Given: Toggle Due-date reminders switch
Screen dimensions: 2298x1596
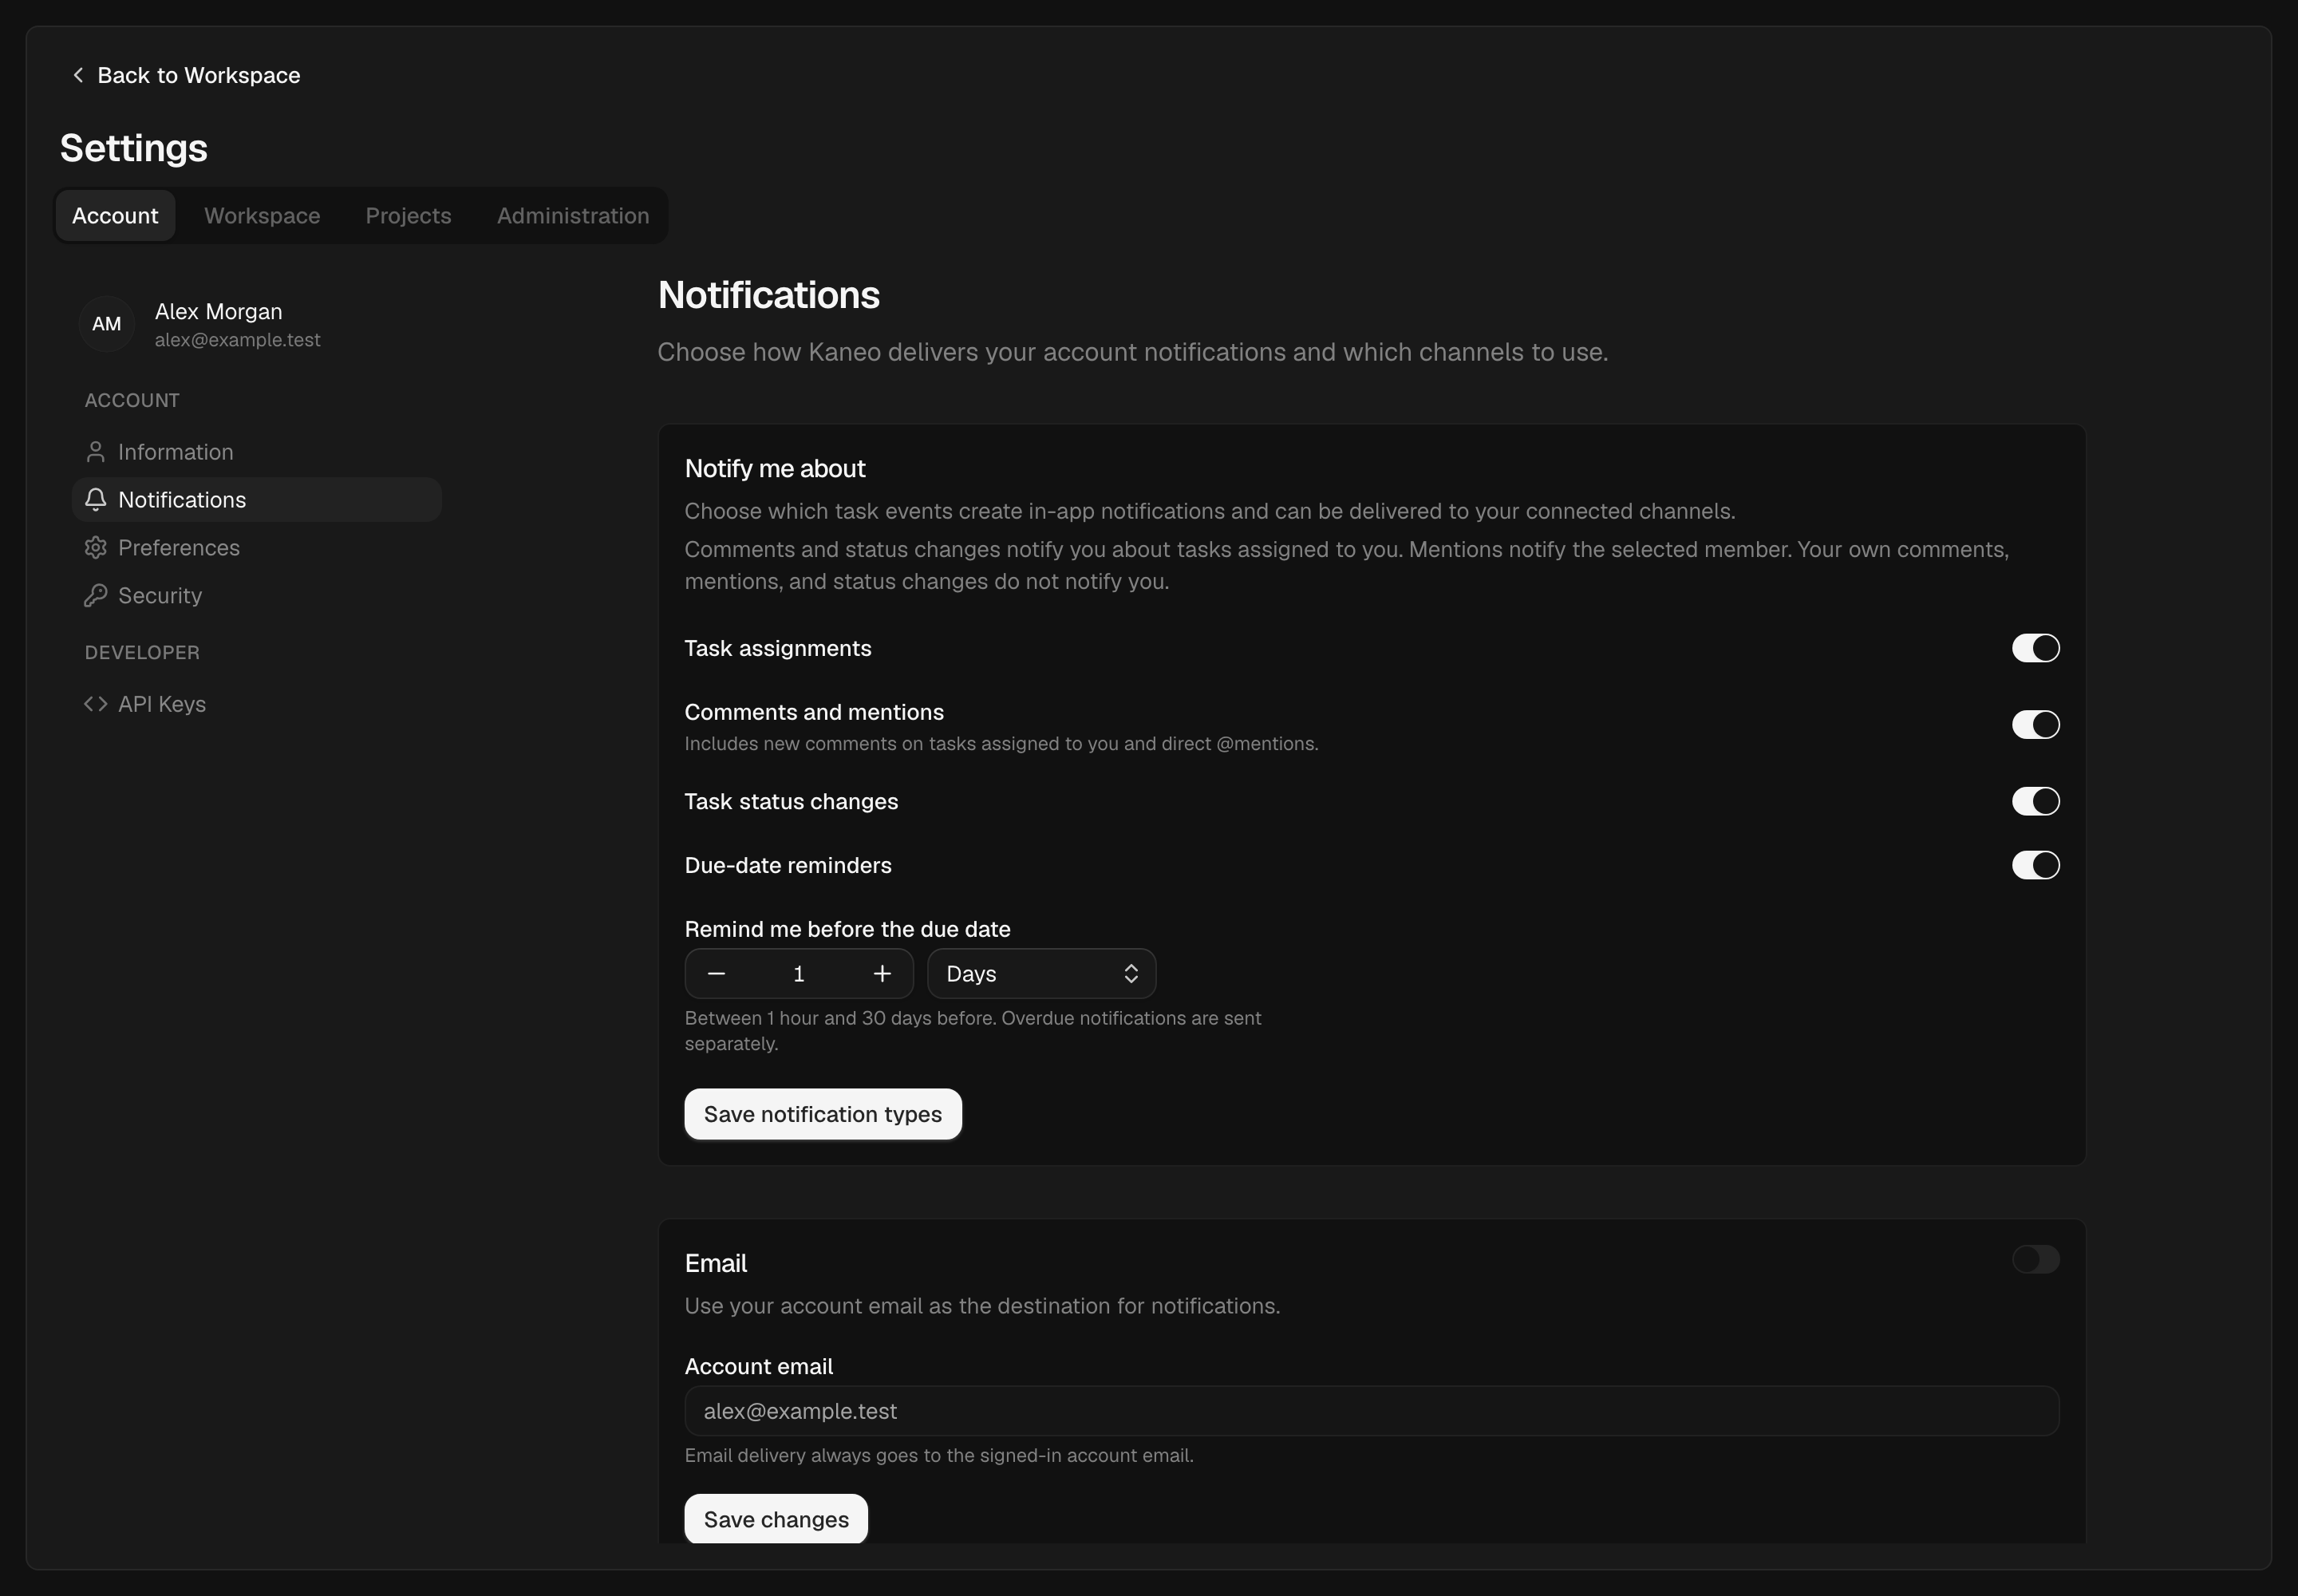Looking at the screenshot, I should click(2035, 865).
